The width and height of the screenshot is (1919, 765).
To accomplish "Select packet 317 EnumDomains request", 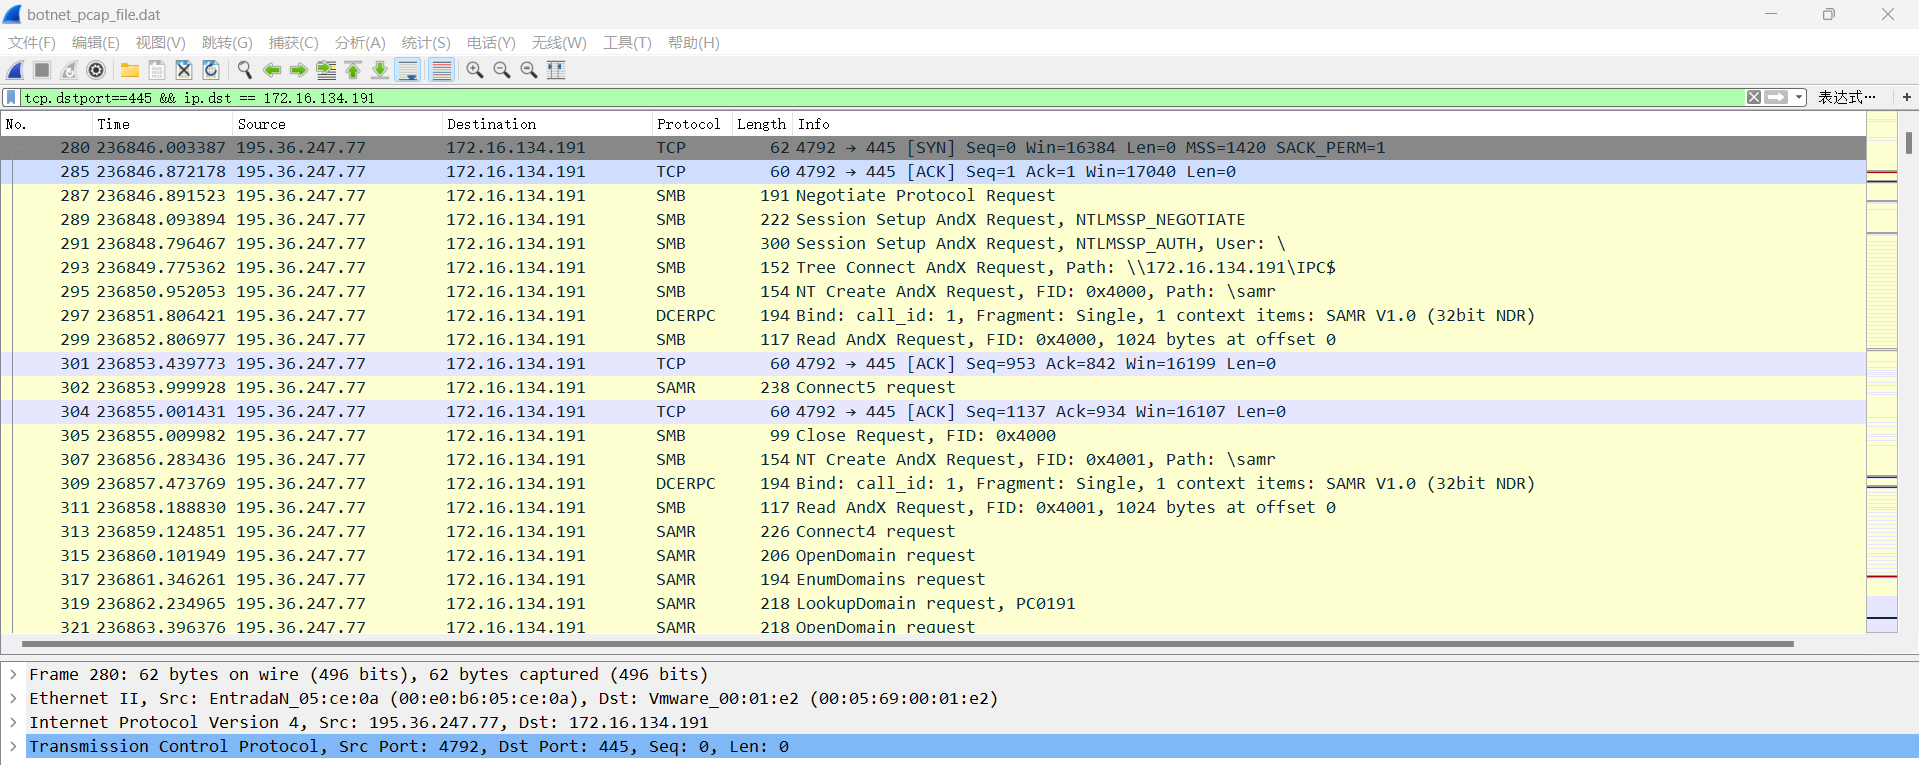I will click(933, 580).
